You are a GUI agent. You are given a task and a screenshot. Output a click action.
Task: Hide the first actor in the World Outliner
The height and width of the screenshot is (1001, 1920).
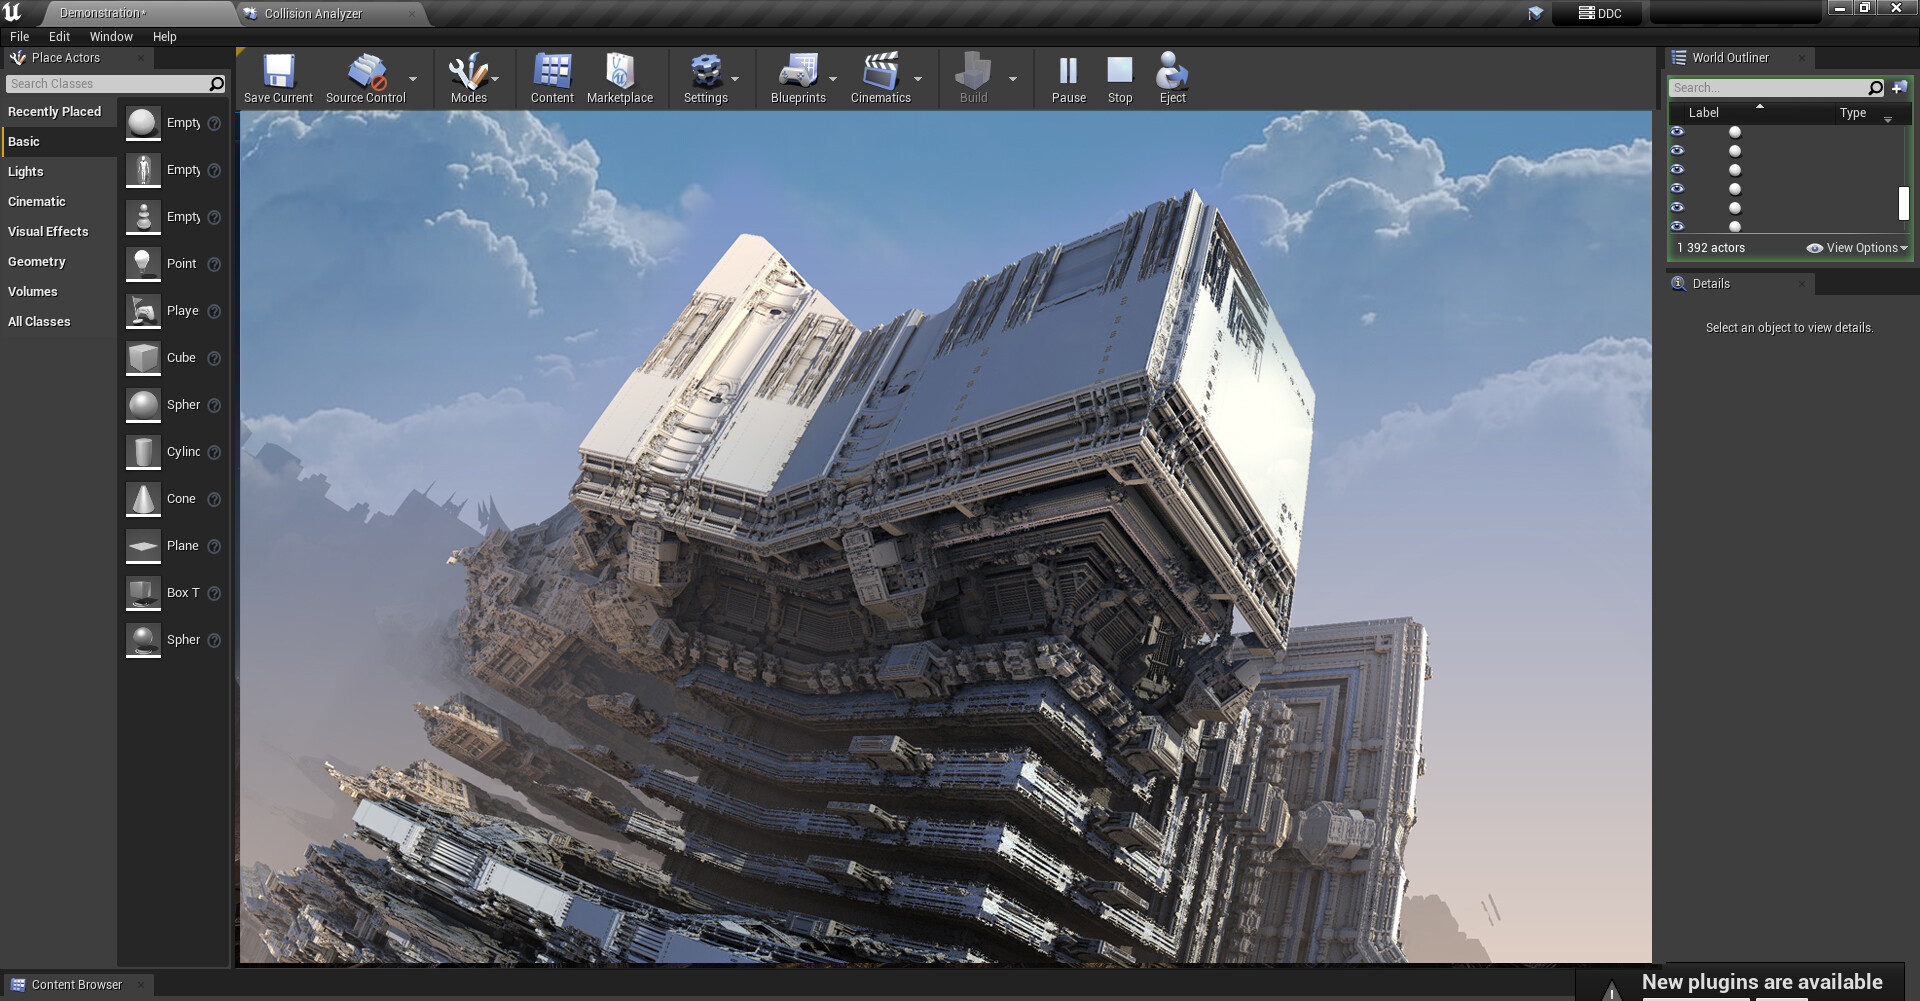point(1679,131)
